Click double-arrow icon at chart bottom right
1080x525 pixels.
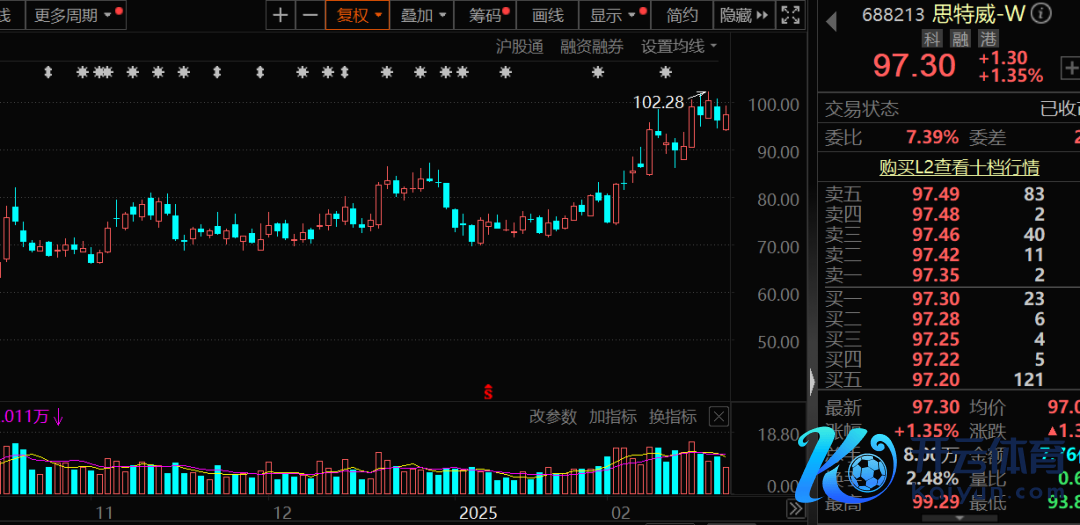click(x=794, y=509)
